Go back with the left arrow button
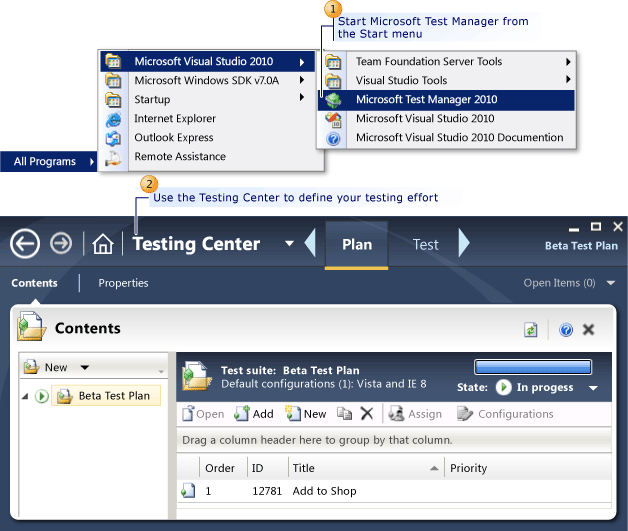 coord(25,243)
